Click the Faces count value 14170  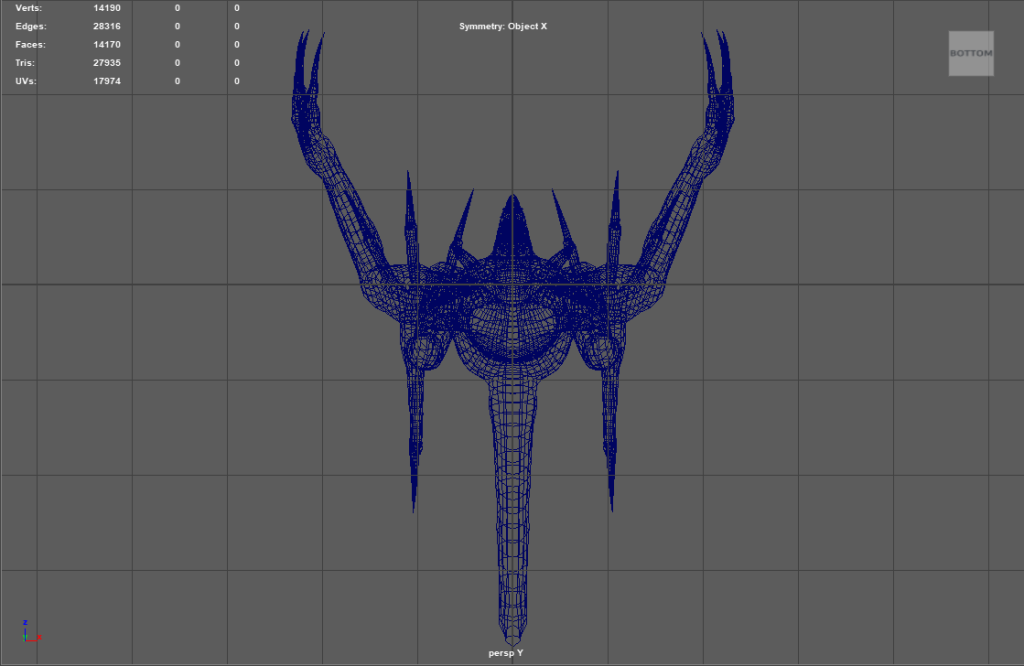point(107,44)
